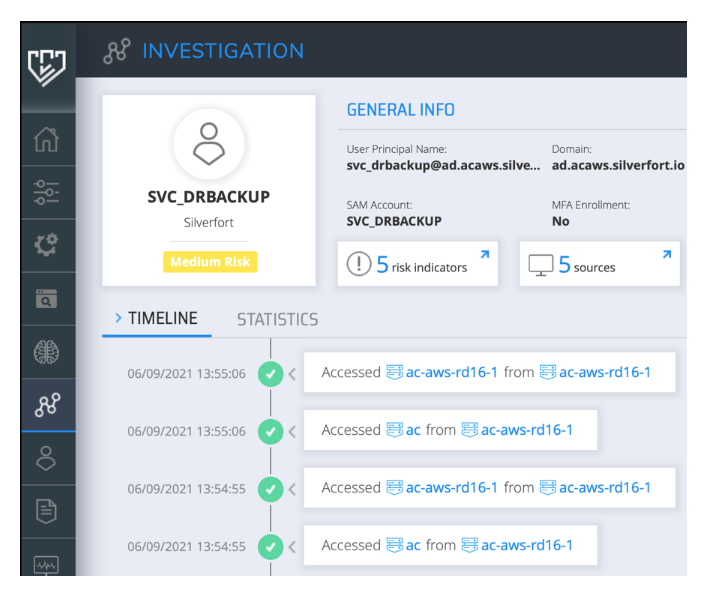Open the brain AI icon in sidebar
The image size is (706, 596).
pos(47,351)
